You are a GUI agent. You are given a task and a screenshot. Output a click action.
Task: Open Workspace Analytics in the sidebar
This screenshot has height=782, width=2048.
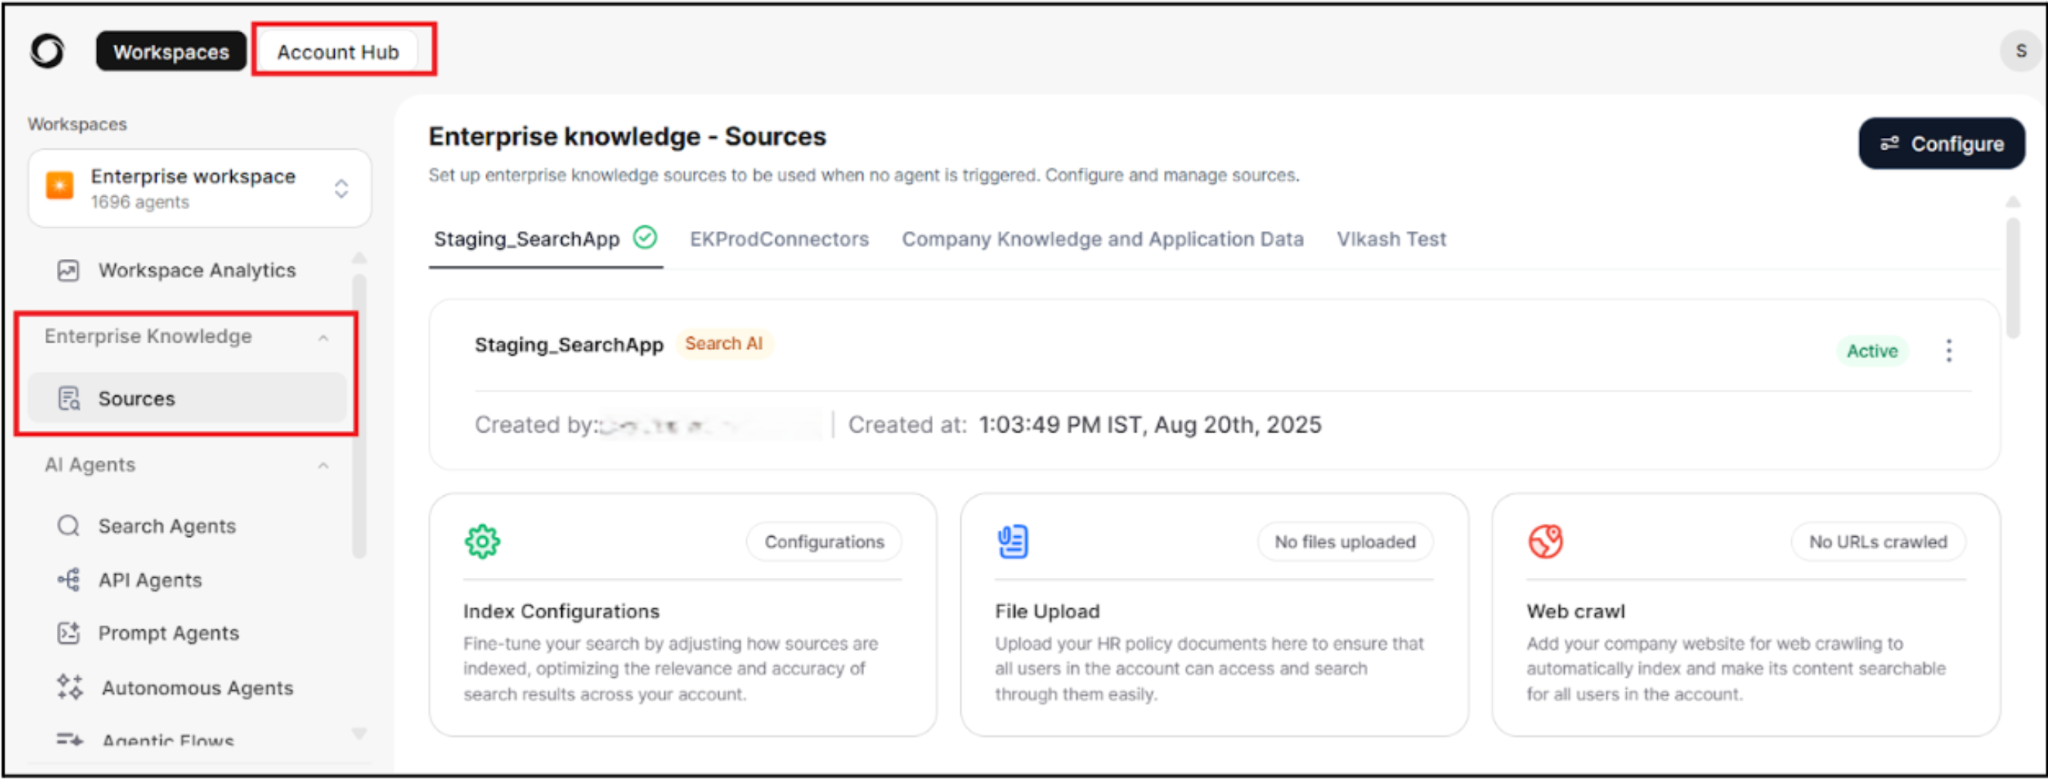196,271
